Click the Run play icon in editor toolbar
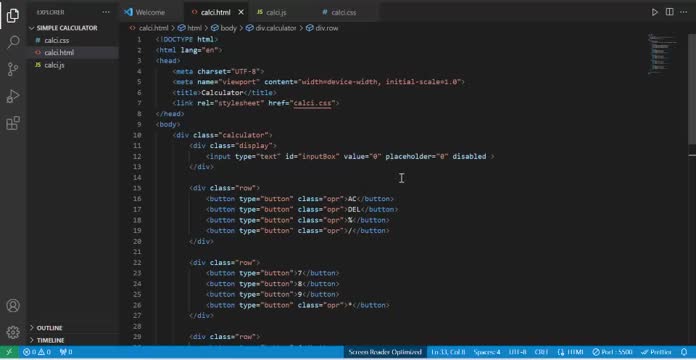Viewport: 696px width, 360px height. (x=655, y=12)
